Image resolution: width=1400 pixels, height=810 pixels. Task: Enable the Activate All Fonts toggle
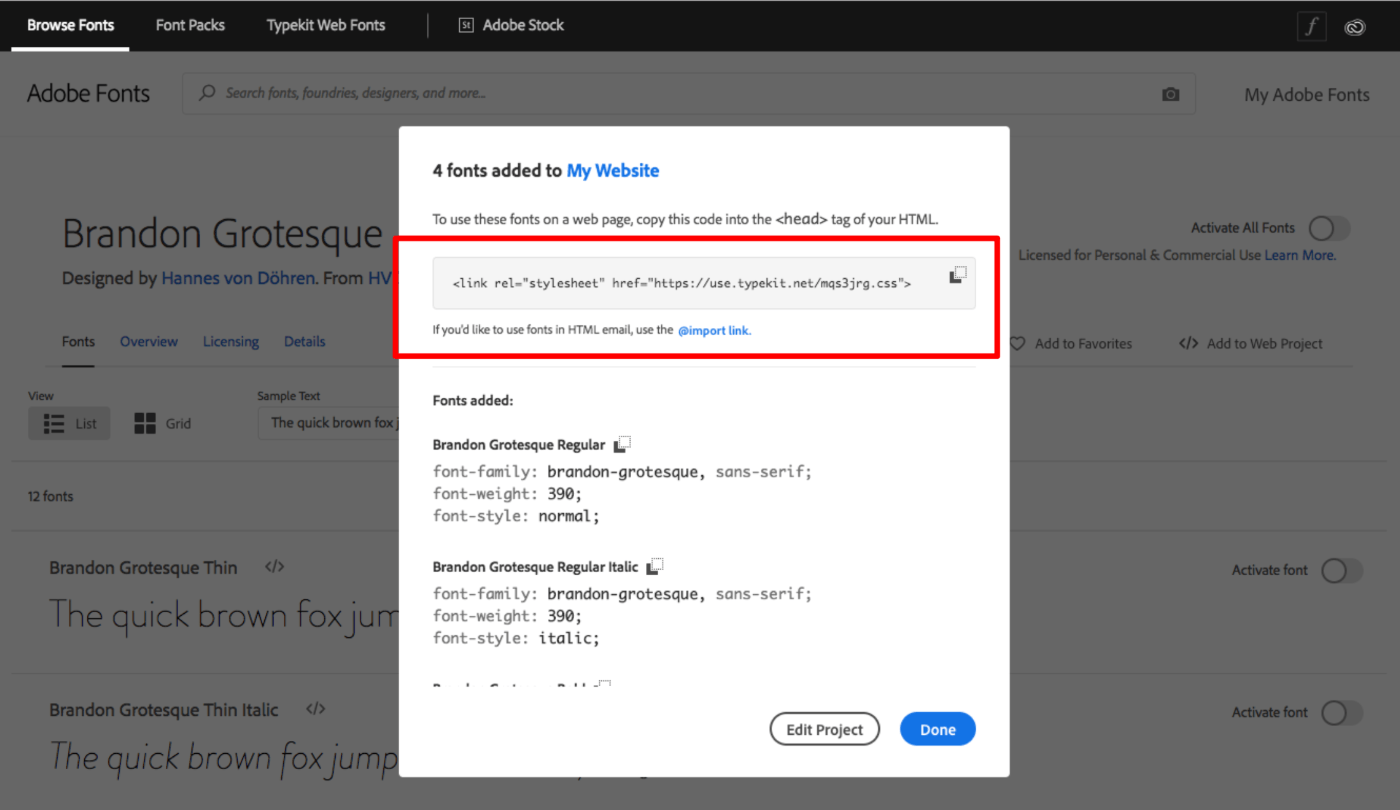1329,228
